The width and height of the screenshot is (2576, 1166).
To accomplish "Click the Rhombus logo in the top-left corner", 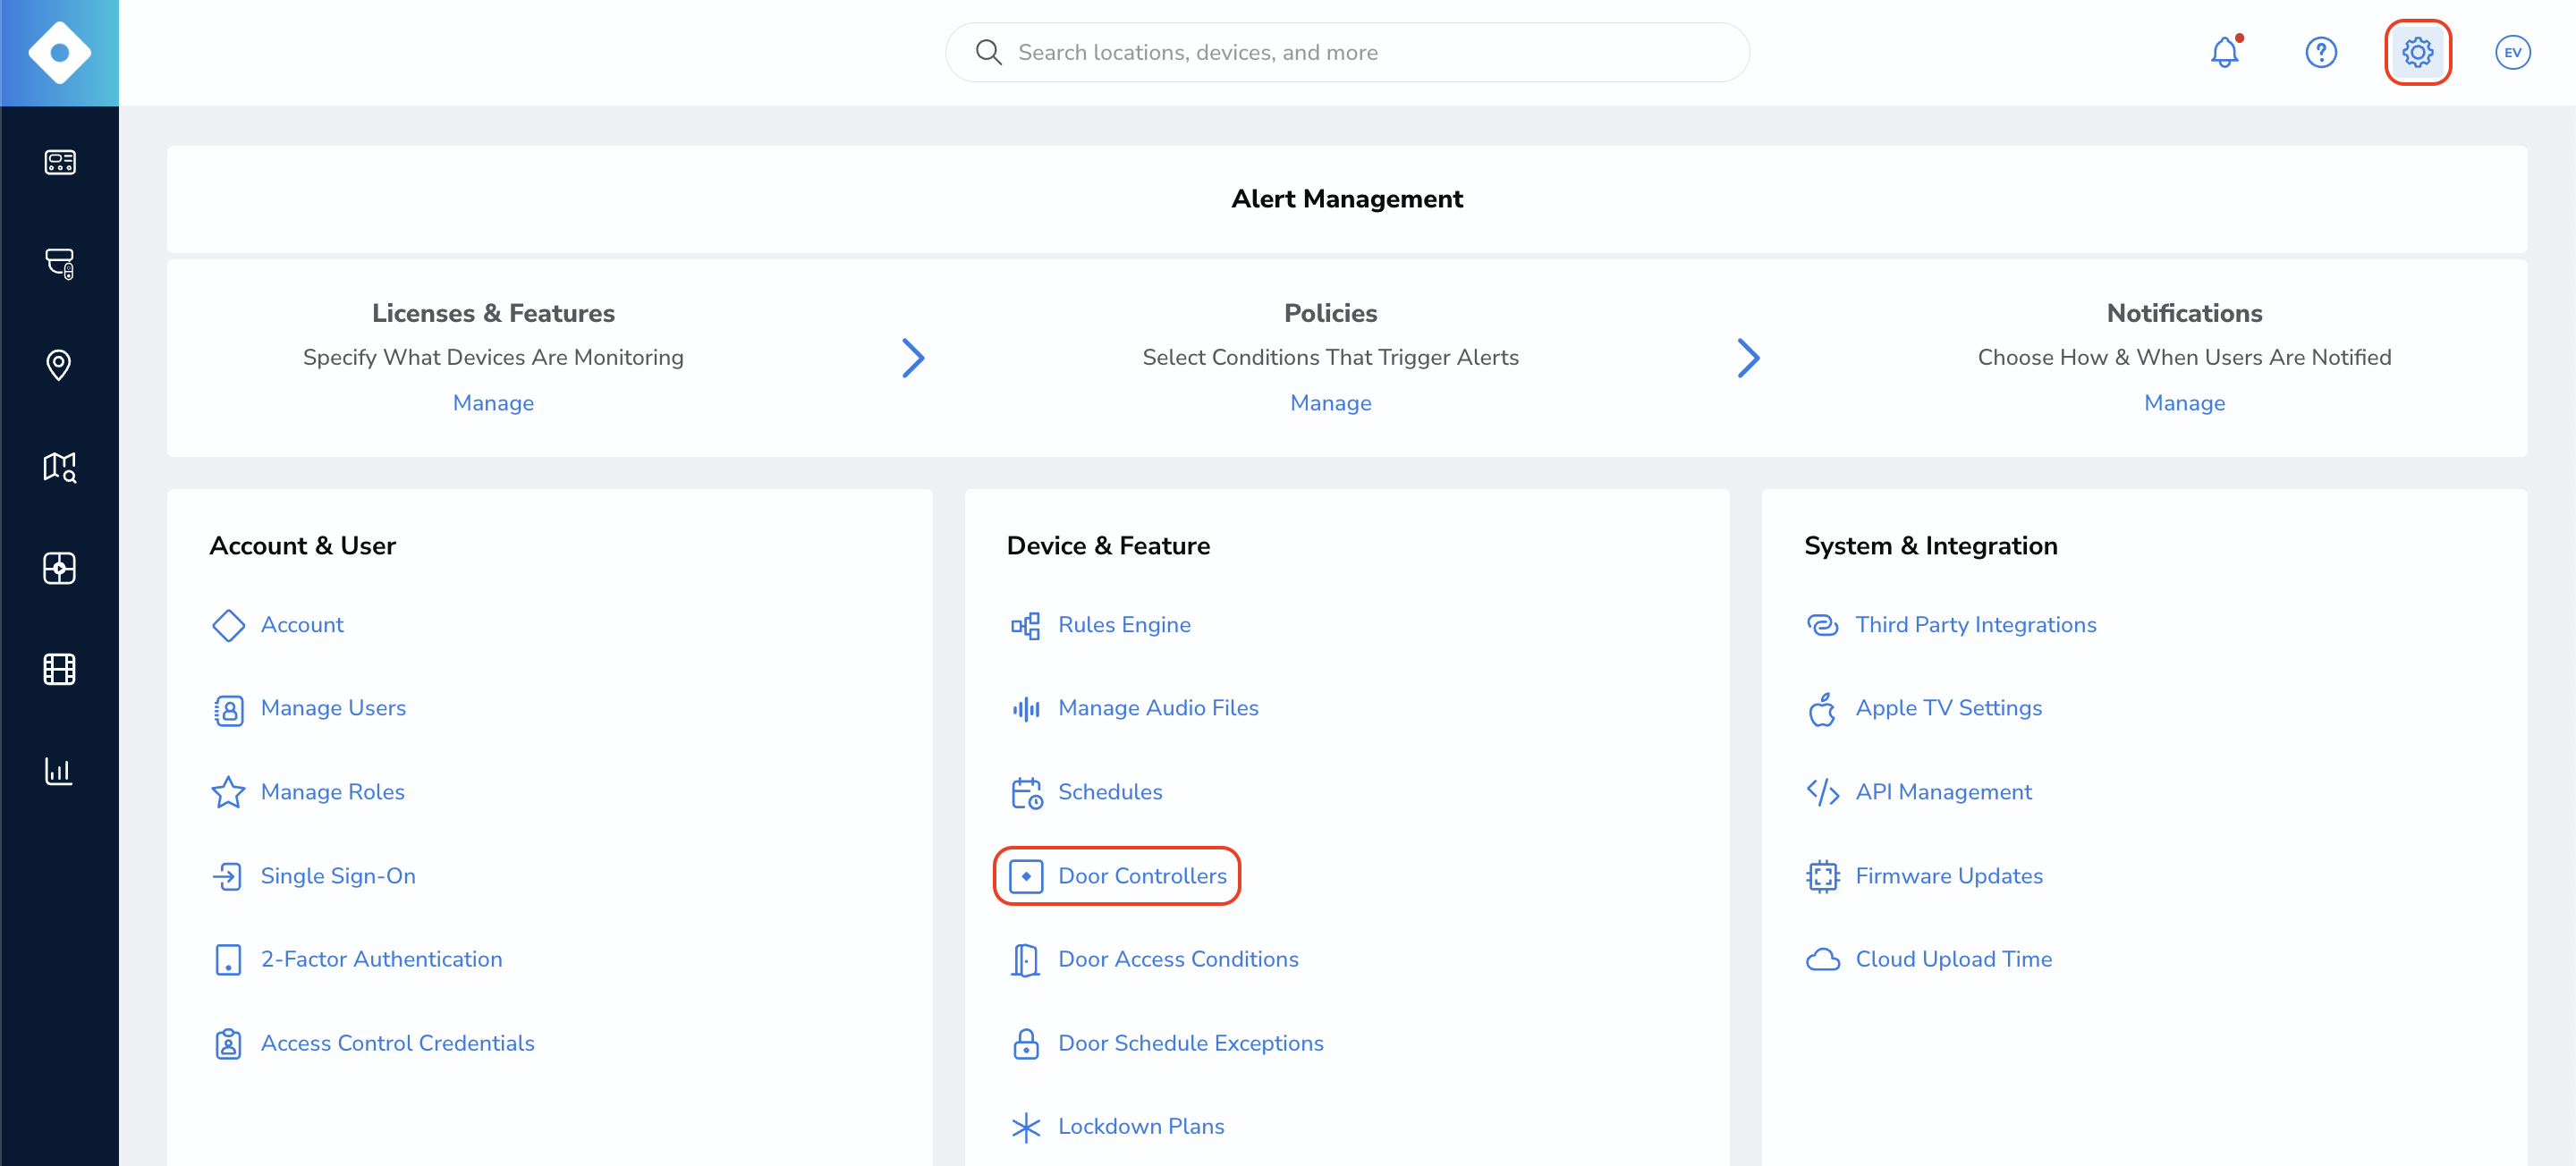I will (x=59, y=52).
